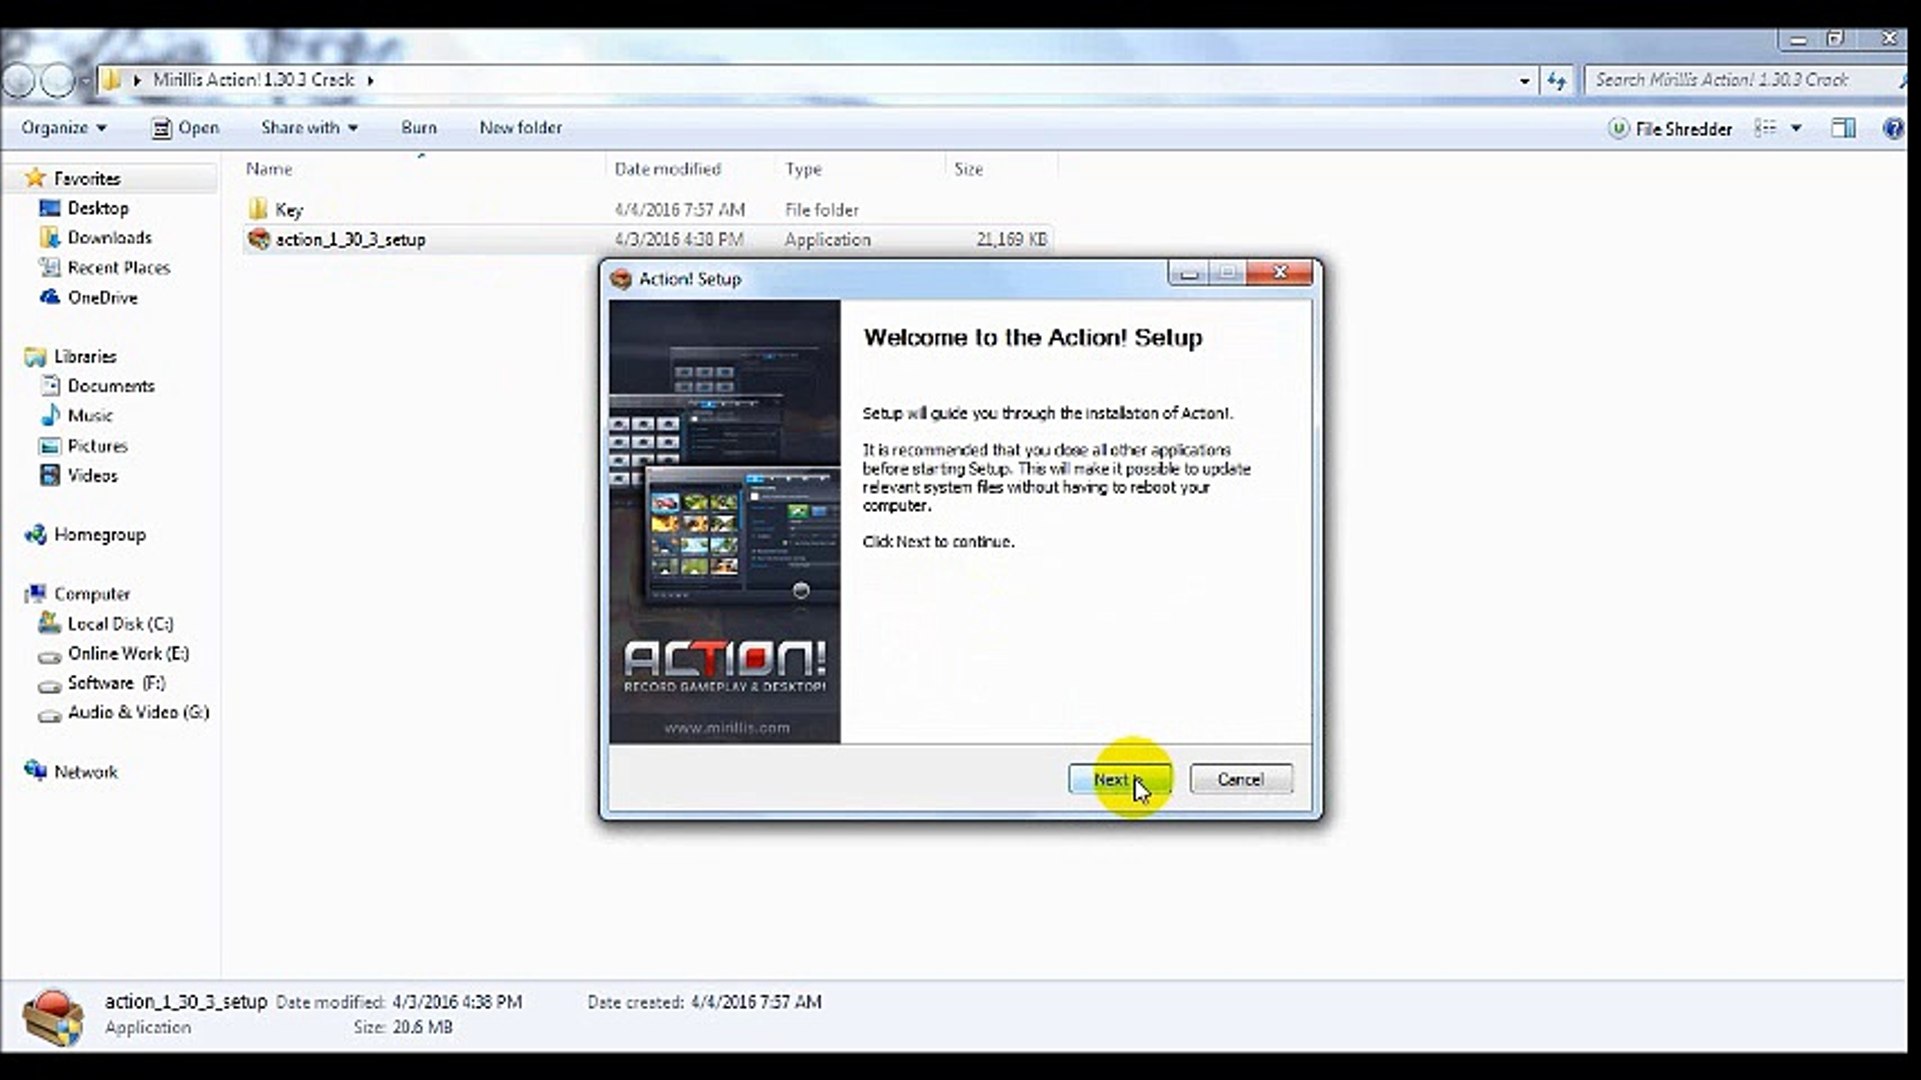This screenshot has height=1080, width=1921.
Task: Click New folder in the toolbar
Action: tap(520, 128)
